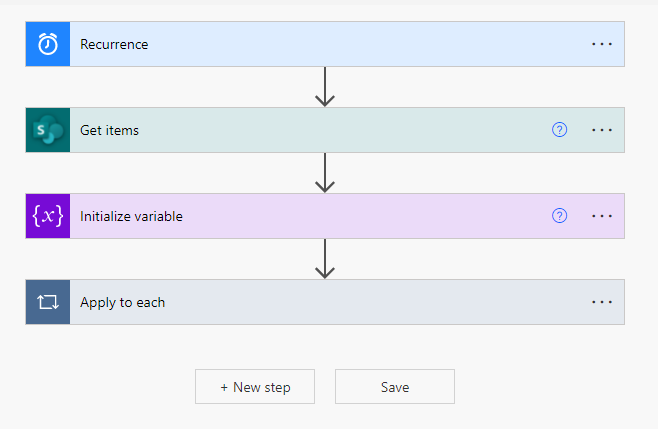The image size is (658, 429).
Task: Click arrow above Apply to each
Action: pos(325,259)
